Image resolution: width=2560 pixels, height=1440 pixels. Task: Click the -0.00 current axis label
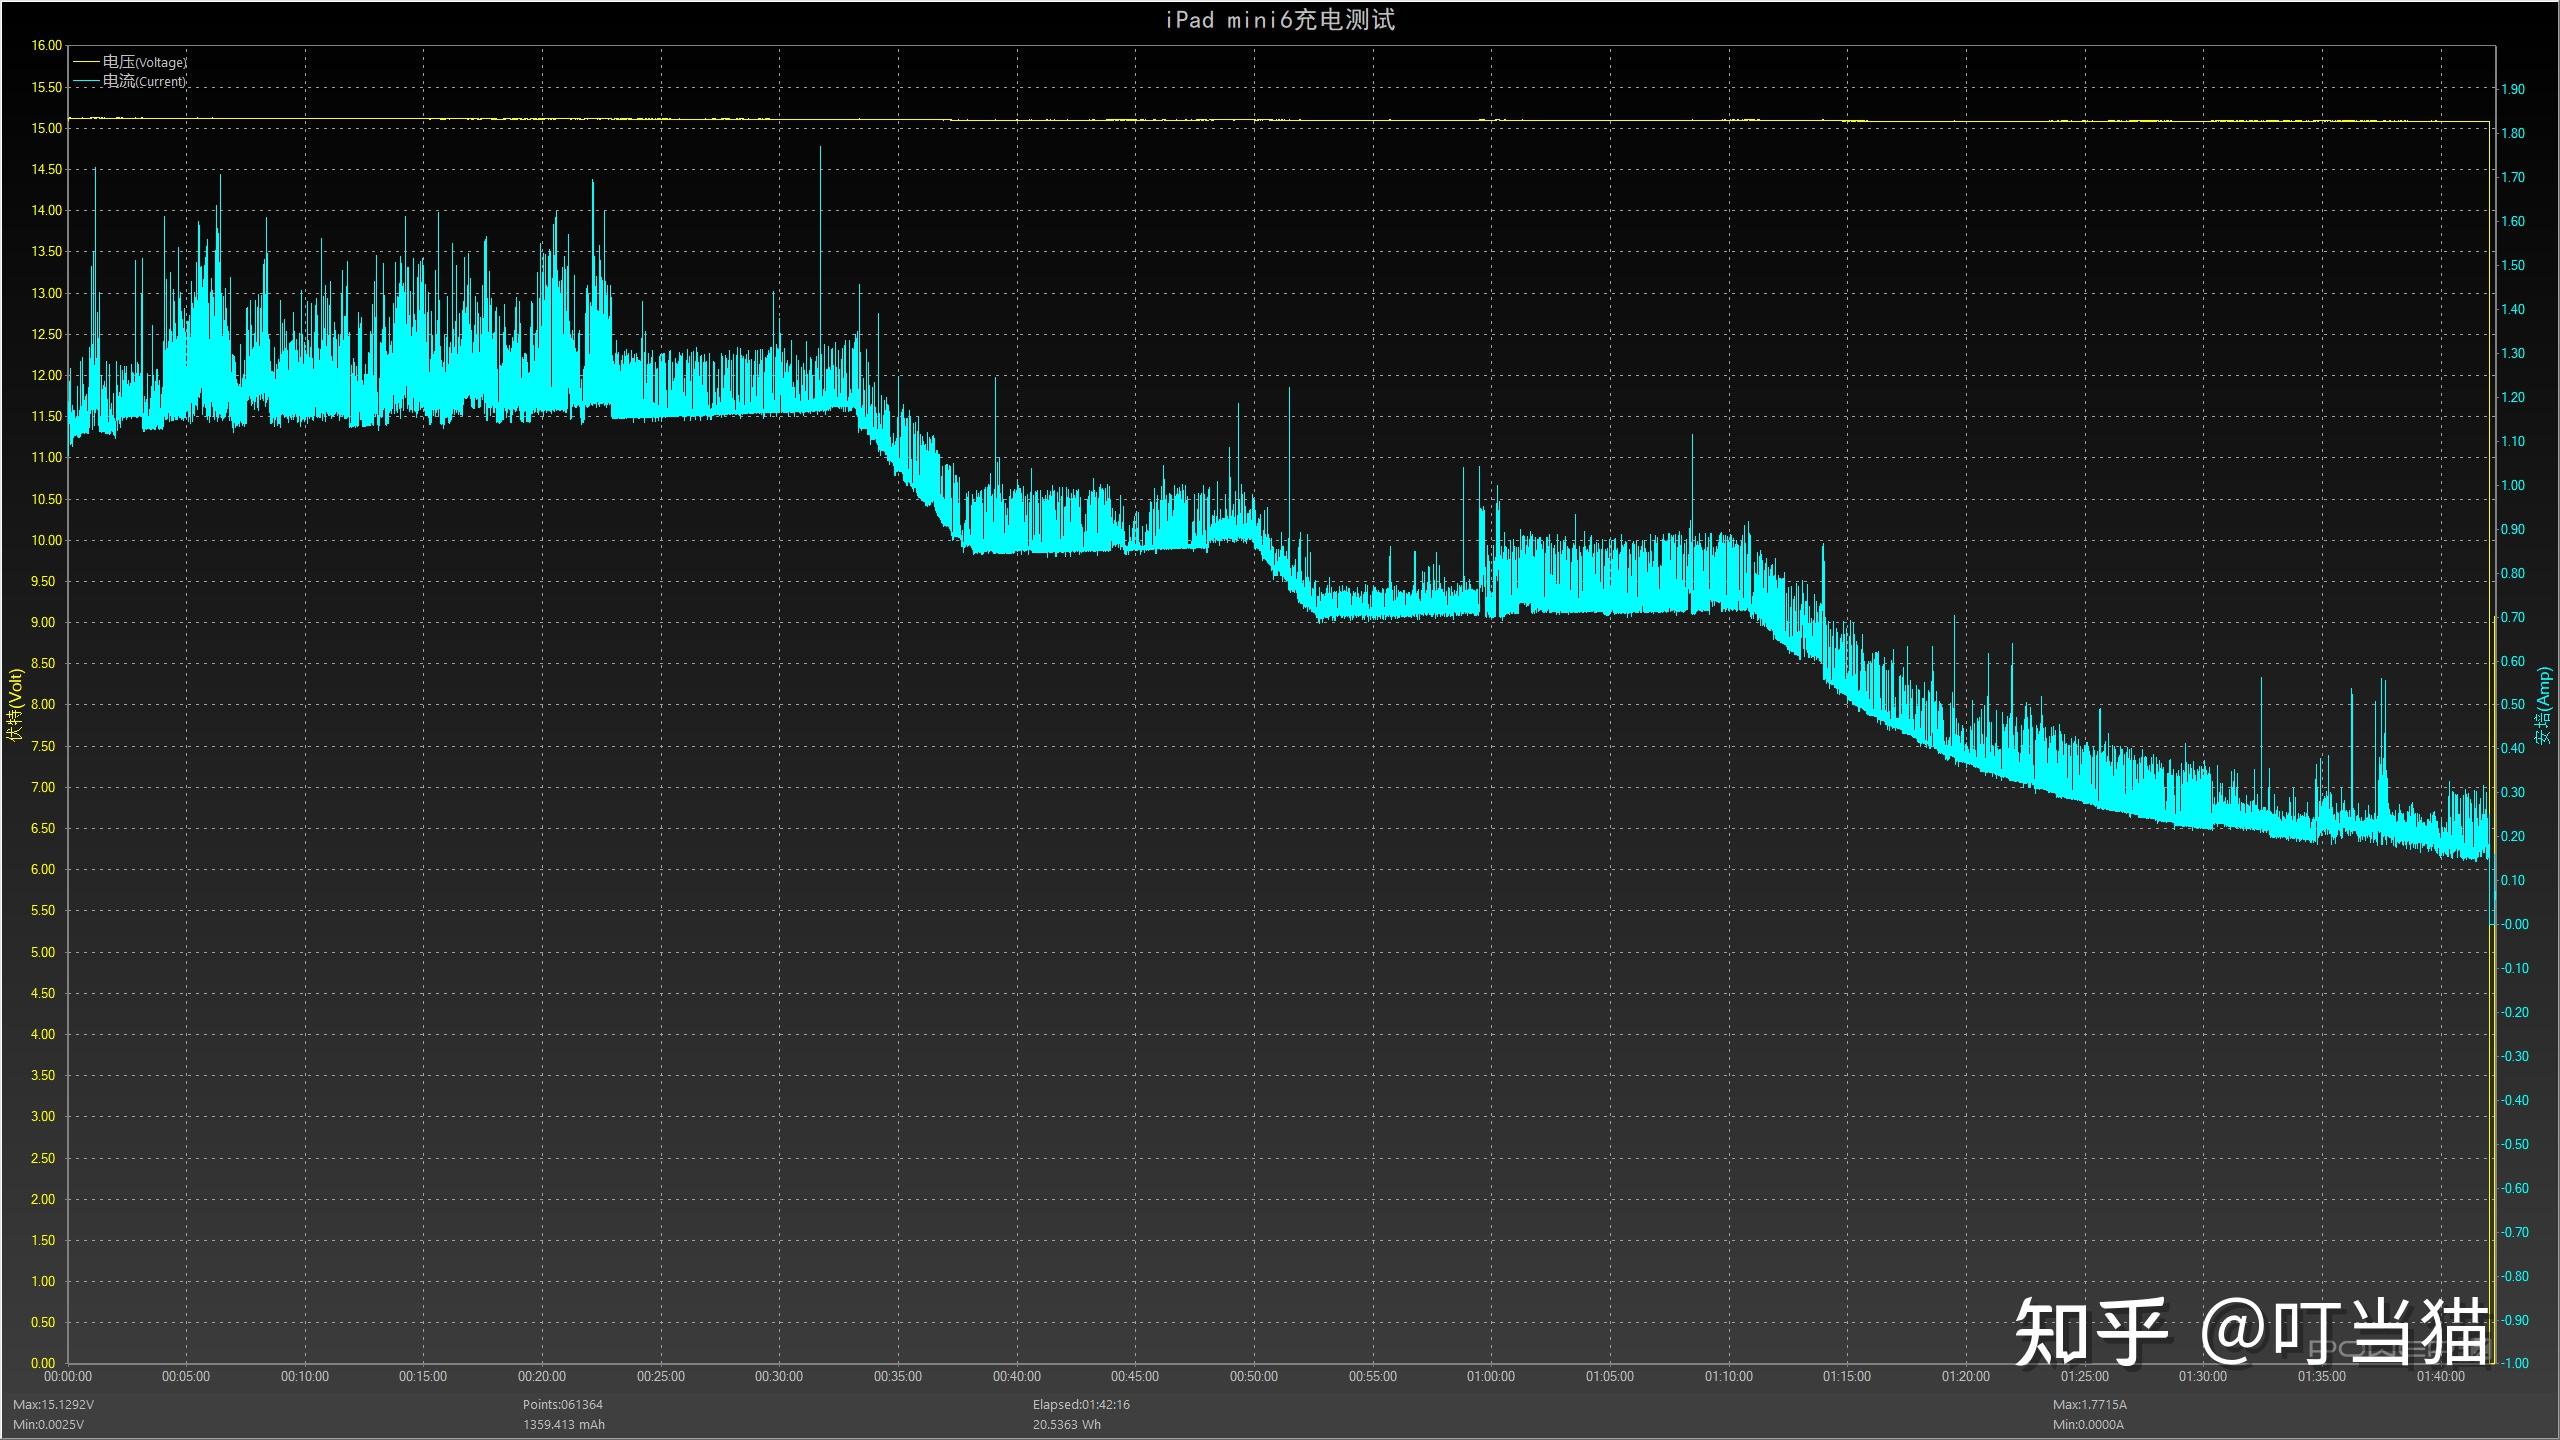click(2514, 924)
